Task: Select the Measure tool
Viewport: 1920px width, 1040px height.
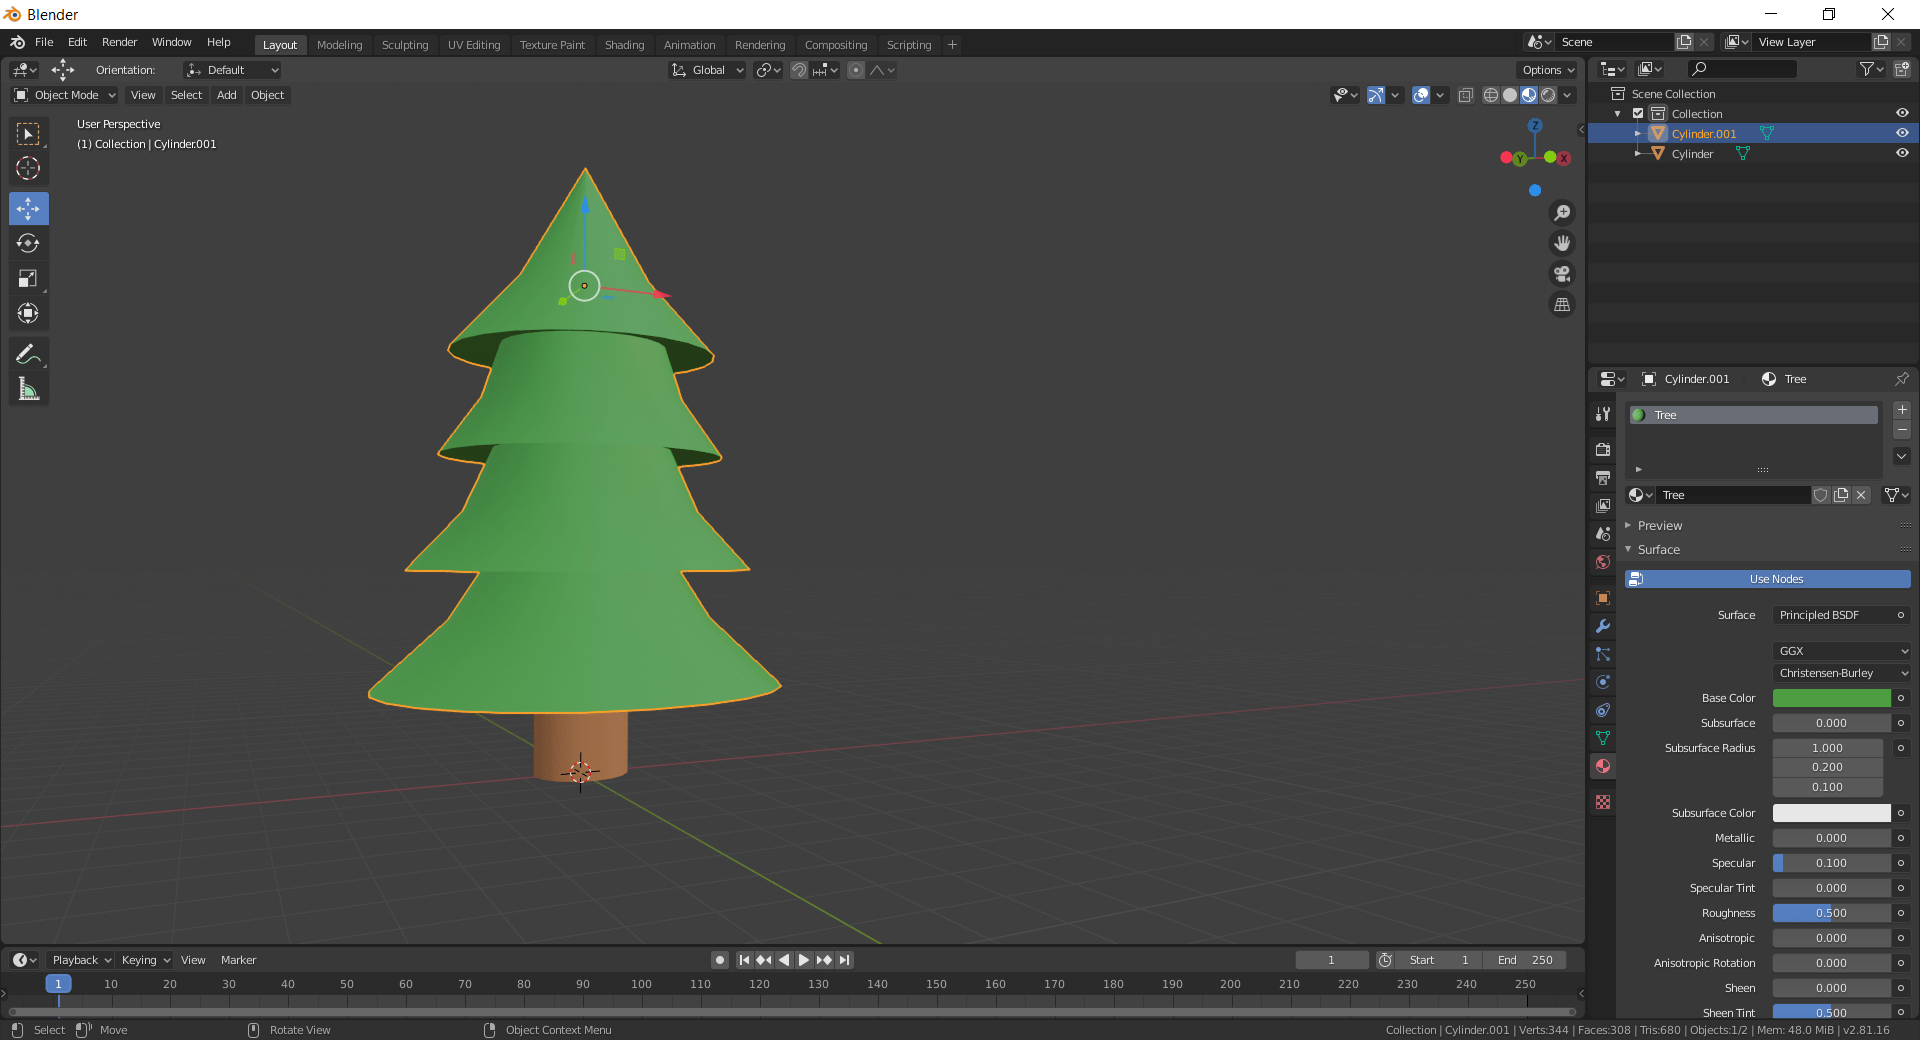Action: (x=28, y=388)
